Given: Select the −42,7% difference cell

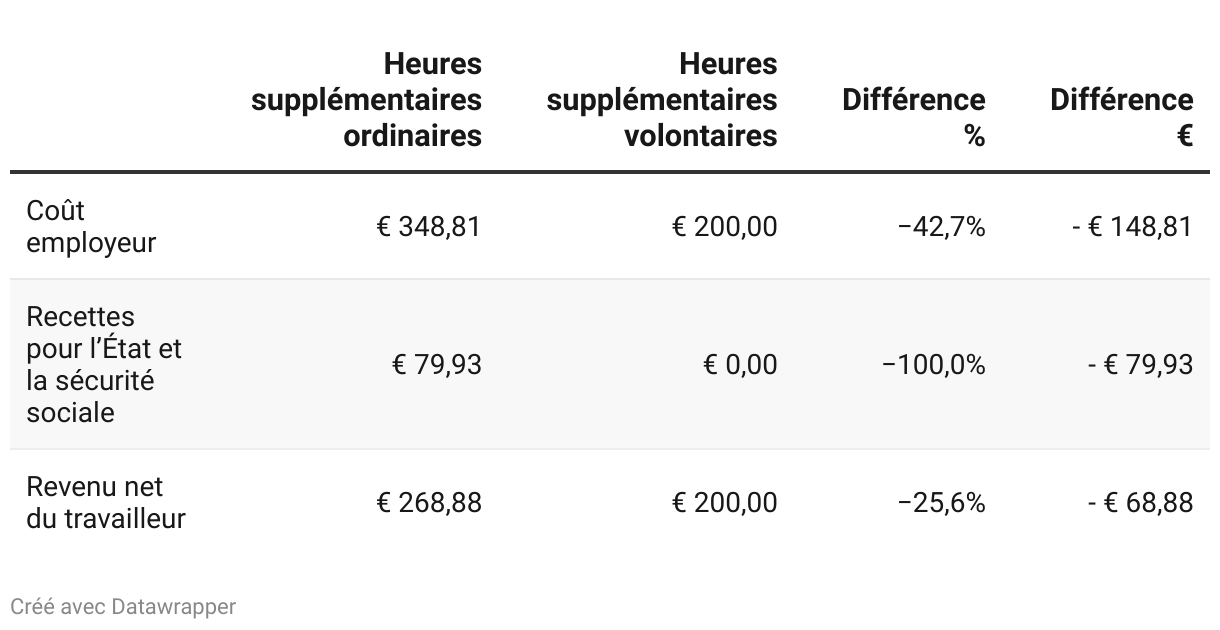Looking at the screenshot, I should coord(941,226).
